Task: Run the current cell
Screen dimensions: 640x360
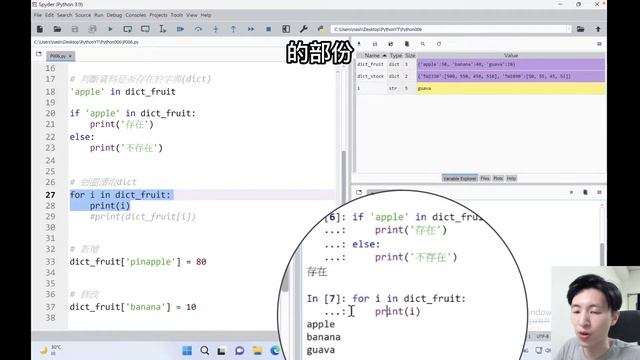Action: [127, 29]
